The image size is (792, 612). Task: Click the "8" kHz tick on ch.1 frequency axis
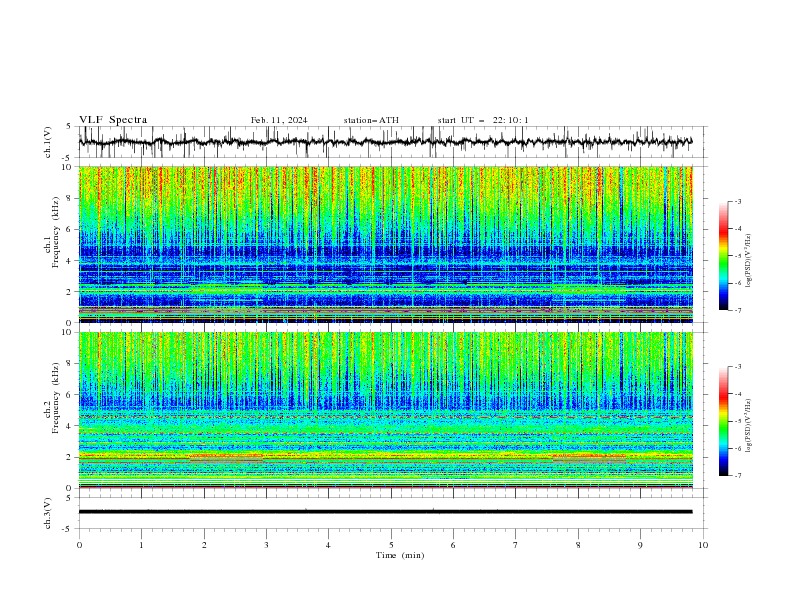pyautogui.click(x=70, y=198)
